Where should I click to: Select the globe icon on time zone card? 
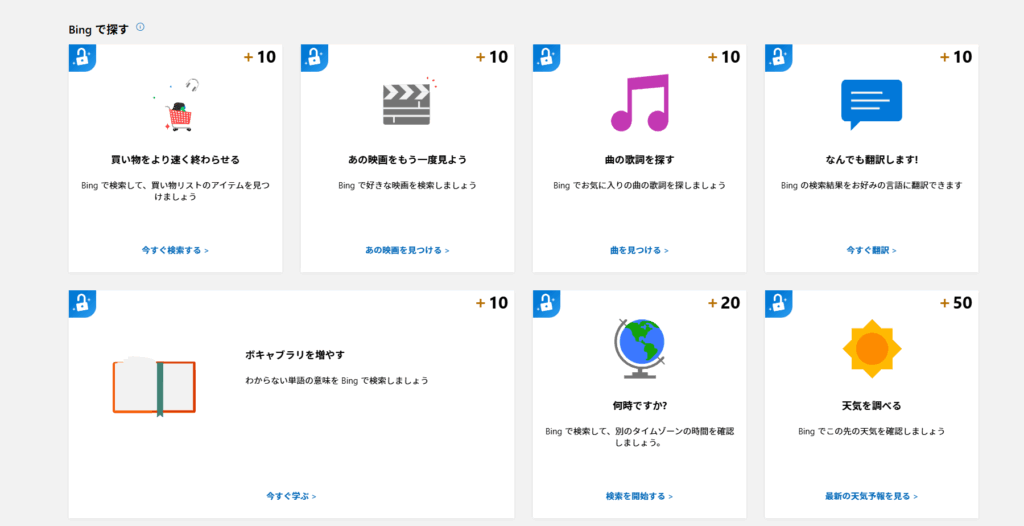pyautogui.click(x=639, y=347)
